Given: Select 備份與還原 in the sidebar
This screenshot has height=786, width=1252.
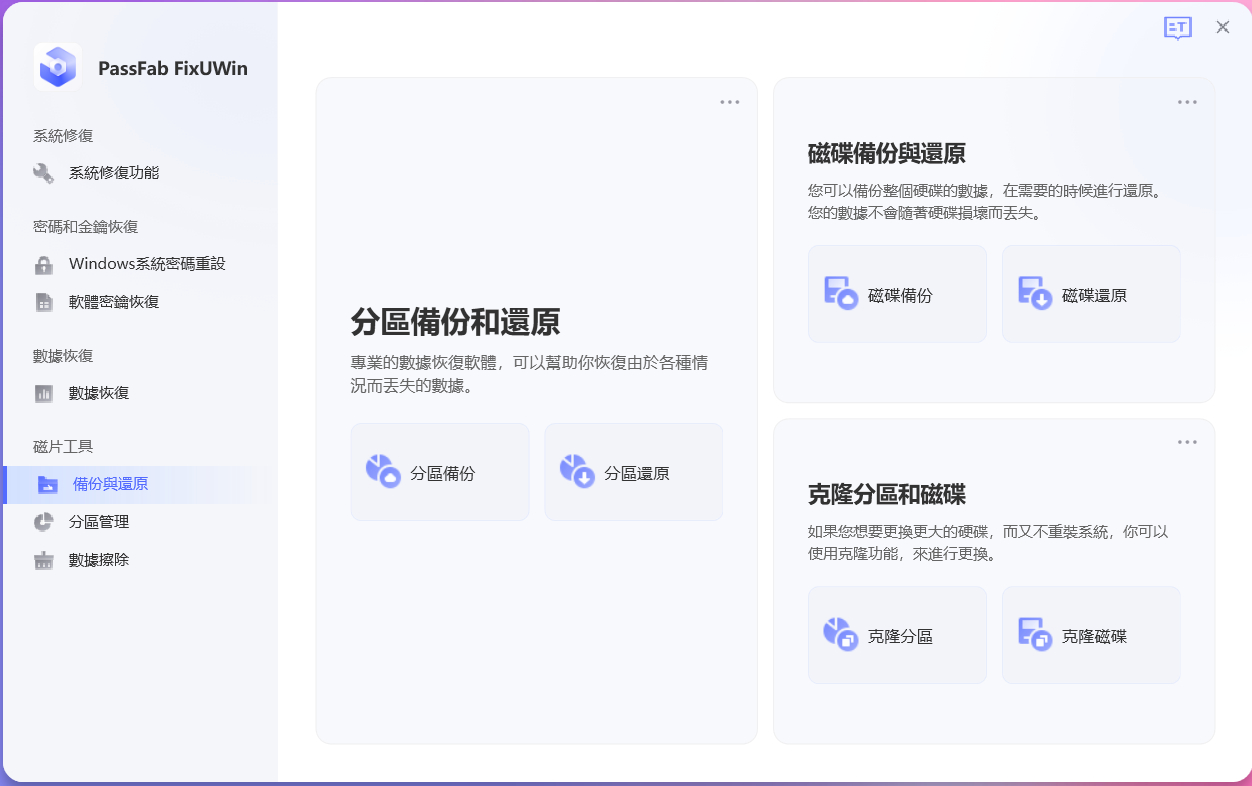Looking at the screenshot, I should pyautogui.click(x=110, y=484).
